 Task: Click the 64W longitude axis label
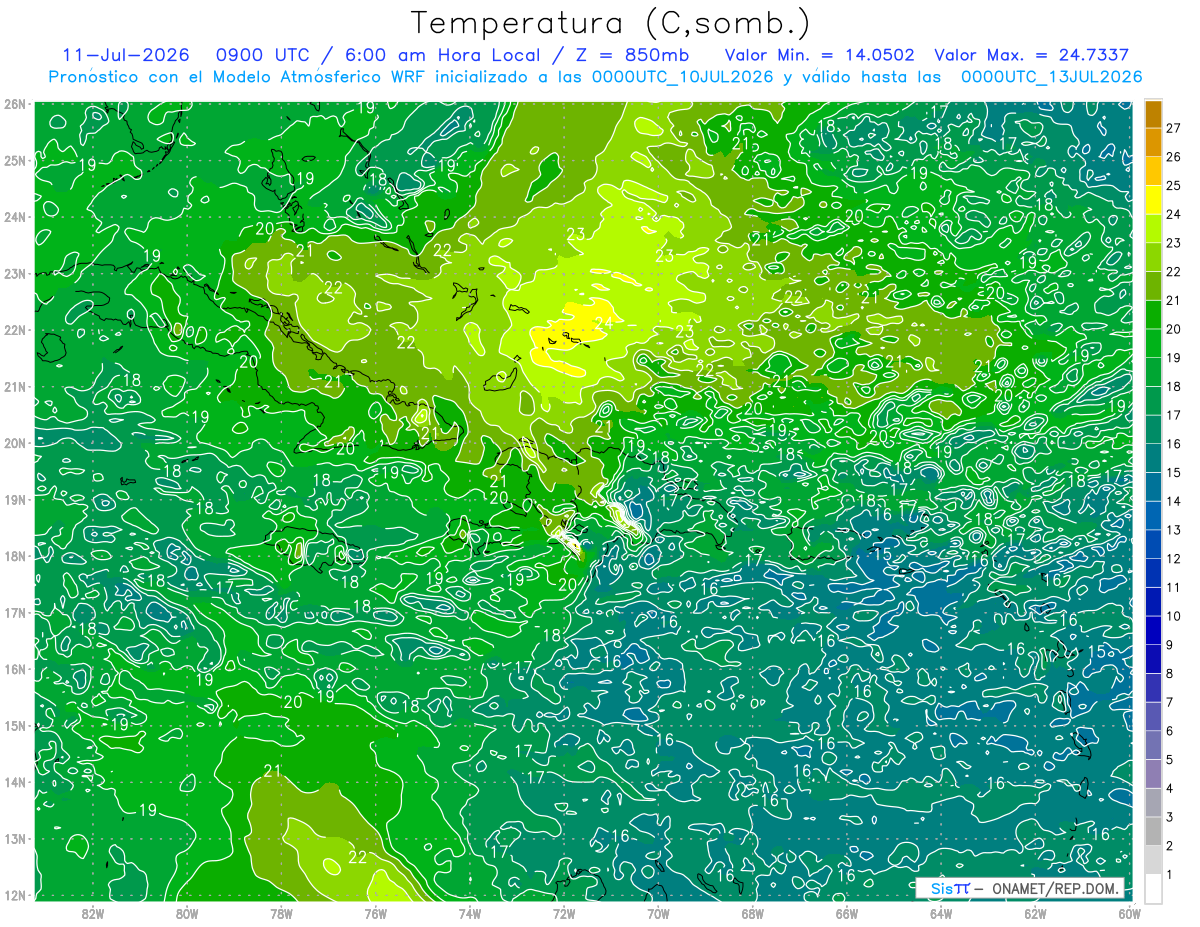coord(941,913)
